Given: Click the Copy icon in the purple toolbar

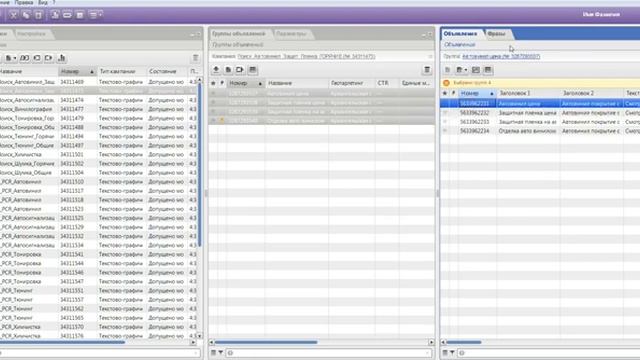Looking at the screenshot, I should pos(26,15).
